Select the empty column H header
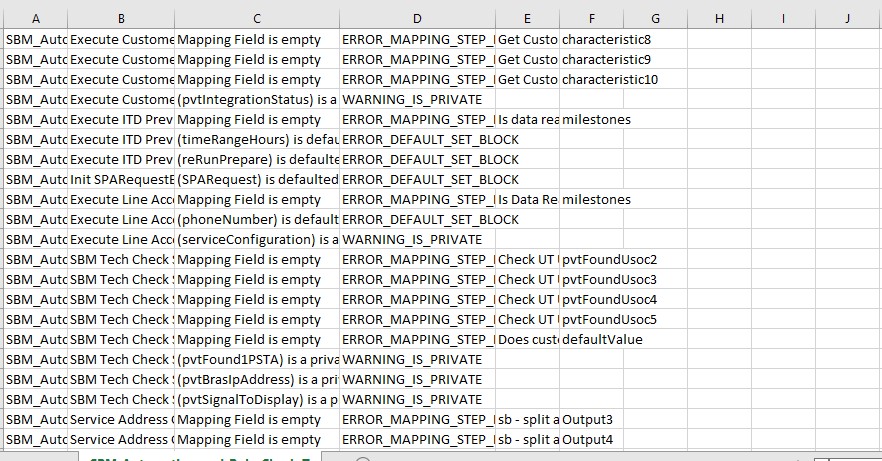Image resolution: width=882 pixels, height=461 pixels. (x=720, y=18)
